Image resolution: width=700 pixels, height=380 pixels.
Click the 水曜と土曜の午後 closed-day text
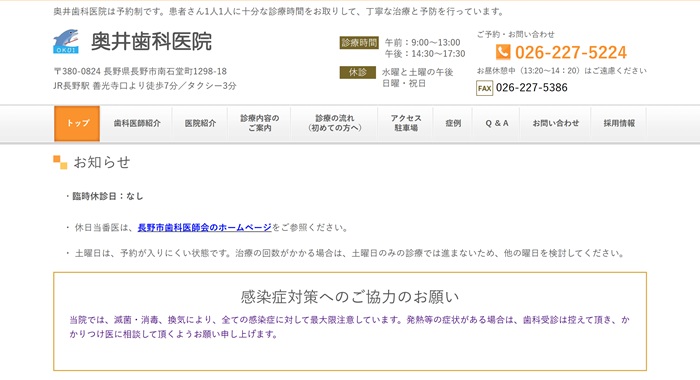pos(417,72)
